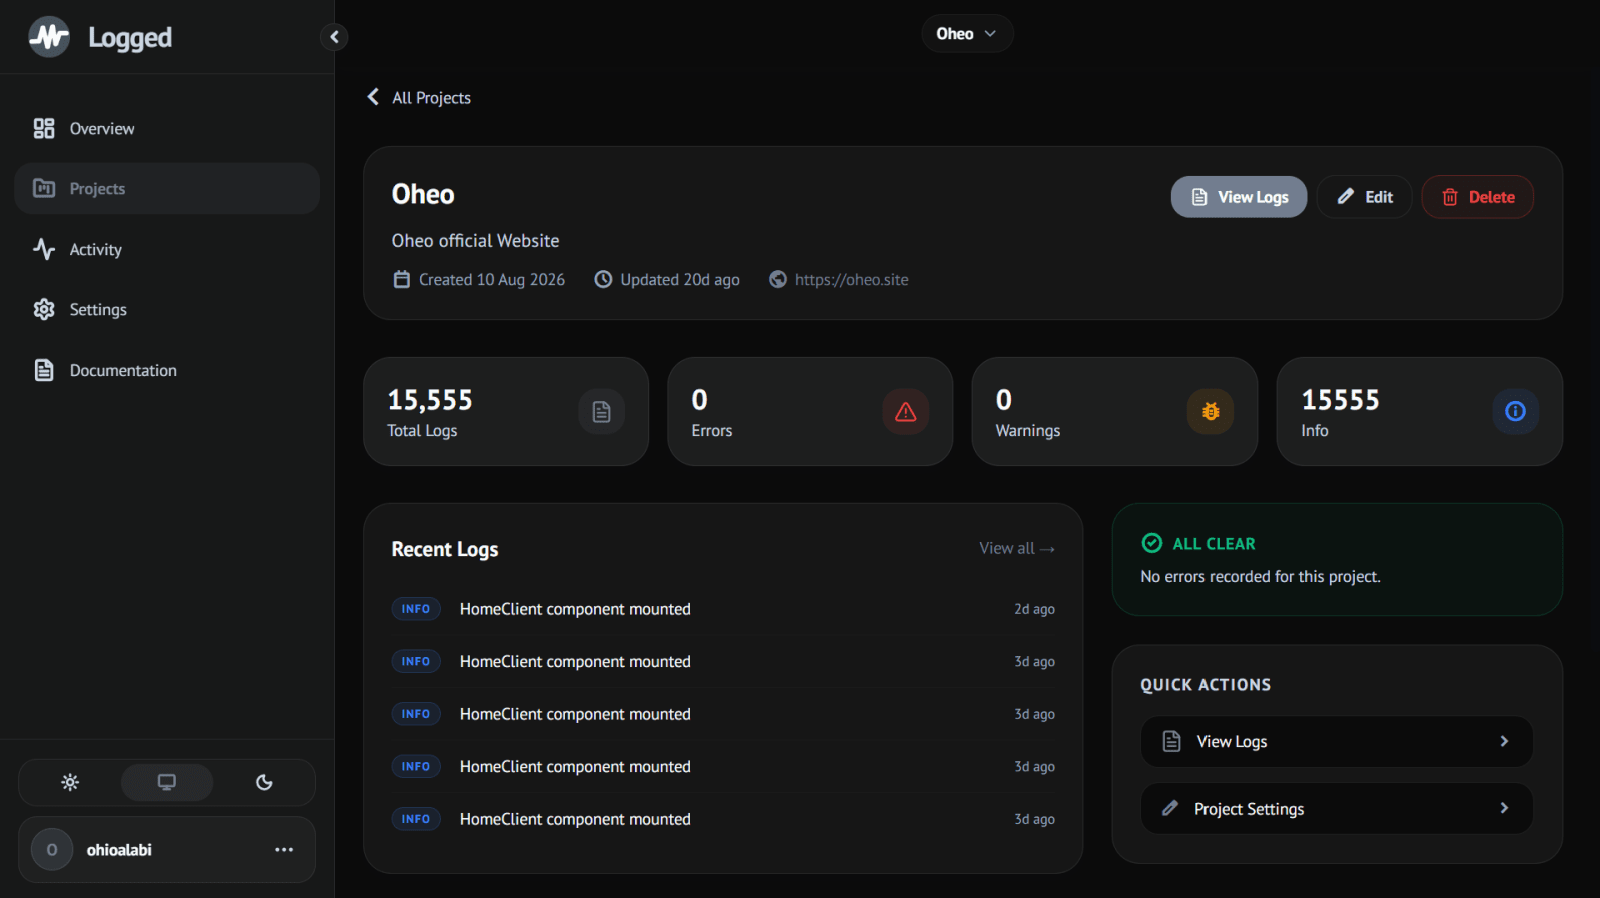1600x898 pixels.
Task: Open Project Settings quick action
Action: coord(1337,809)
